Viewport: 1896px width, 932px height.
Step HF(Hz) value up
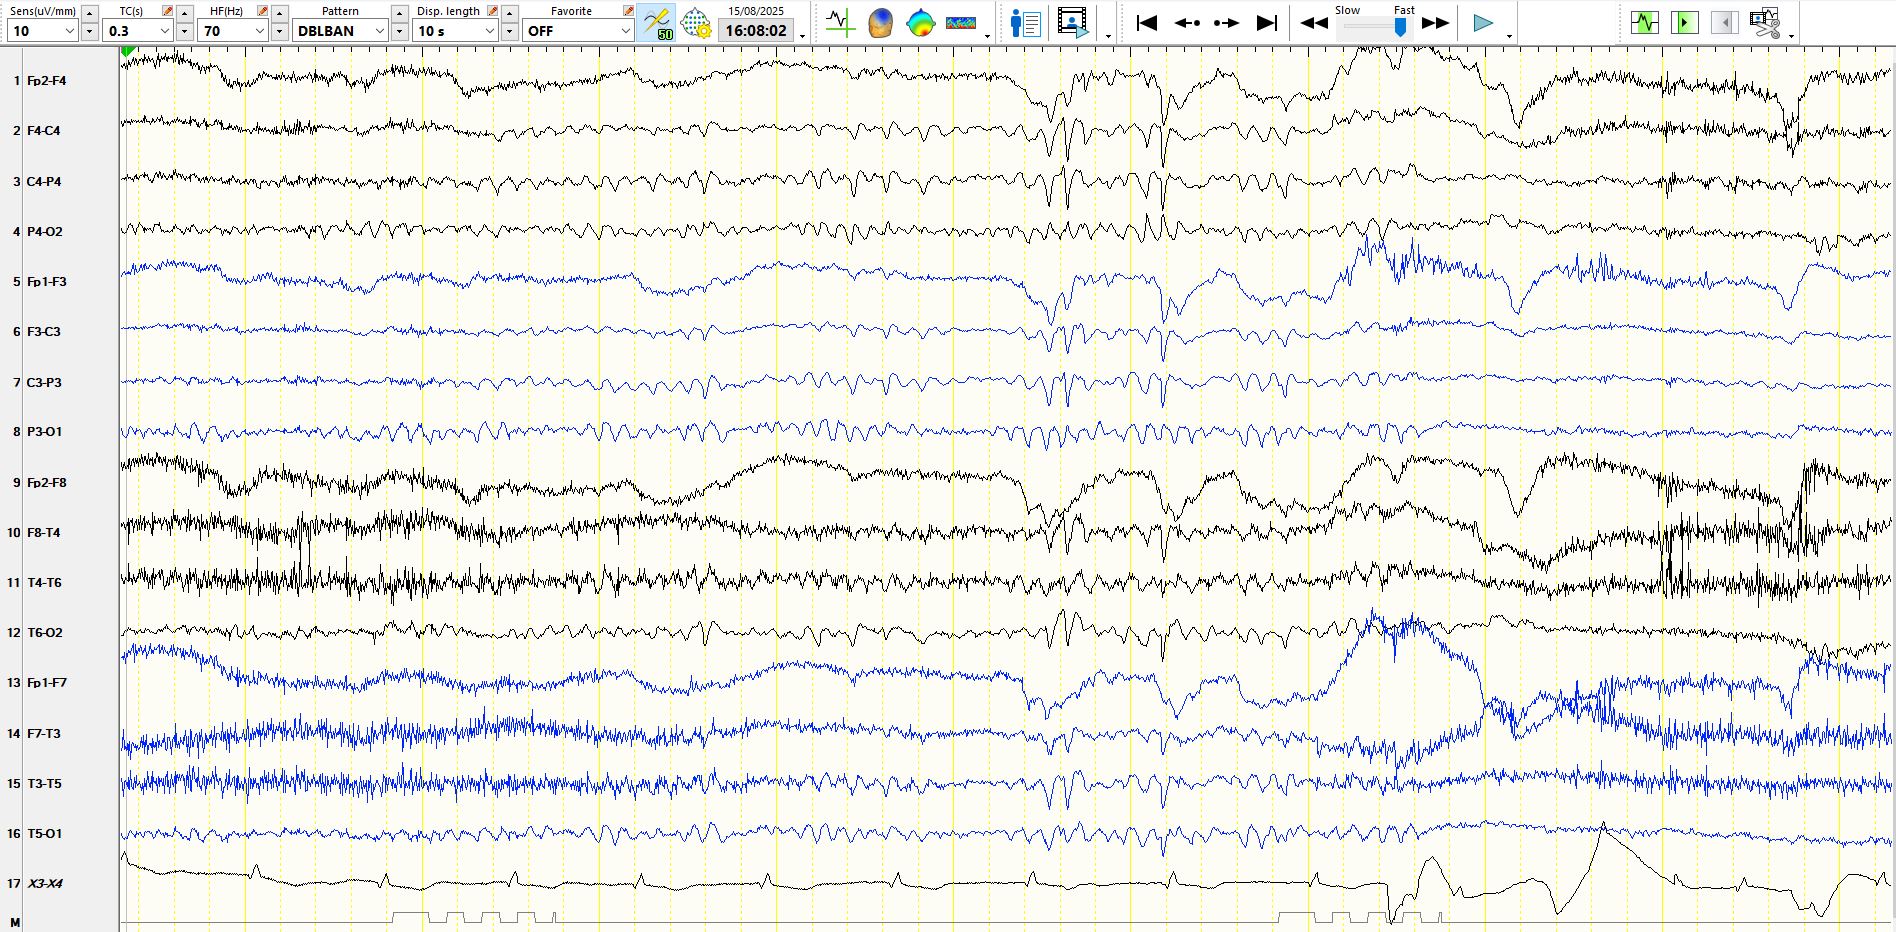280,13
